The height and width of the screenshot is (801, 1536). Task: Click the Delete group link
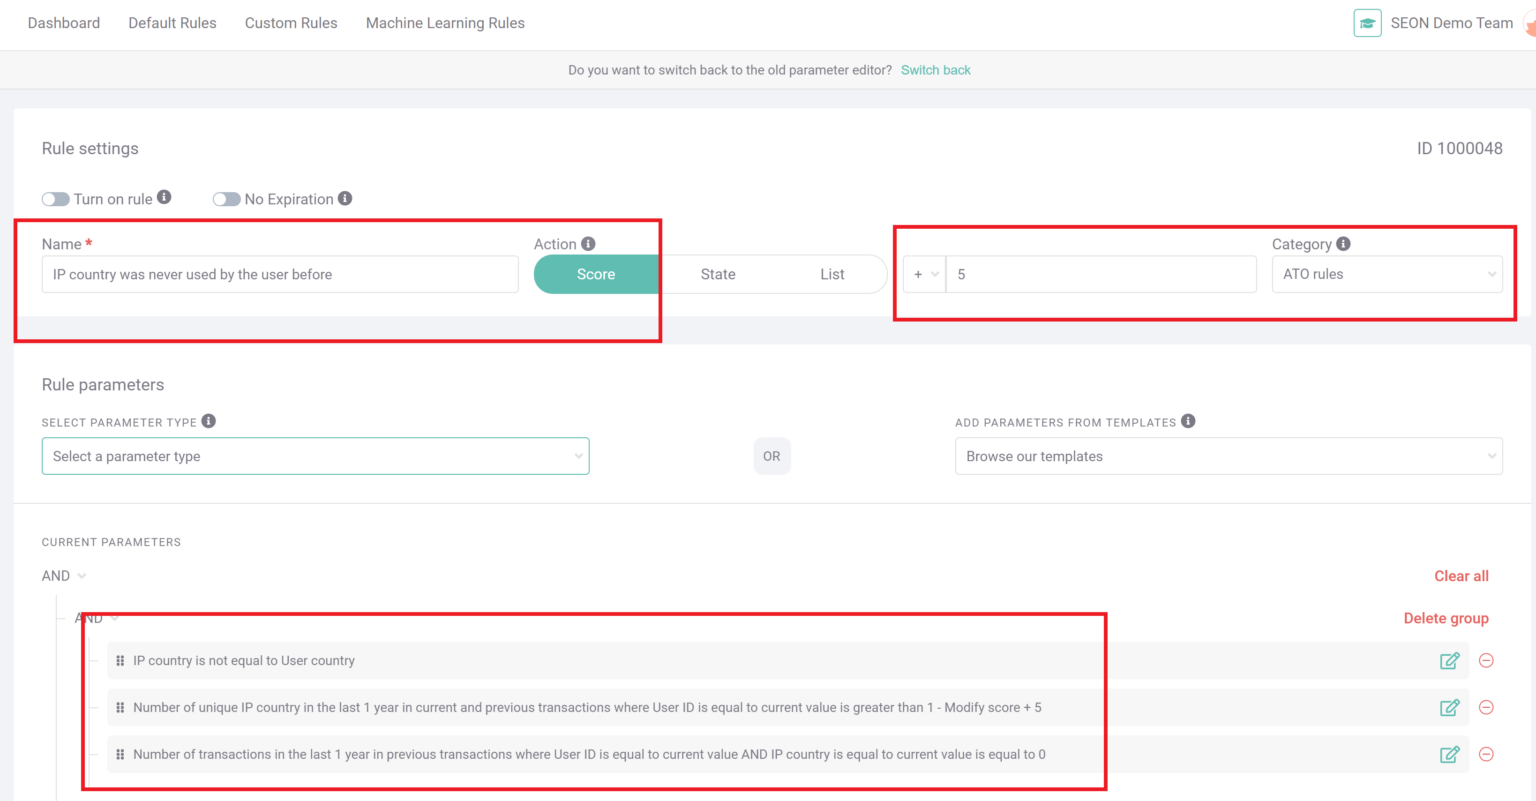1446,618
